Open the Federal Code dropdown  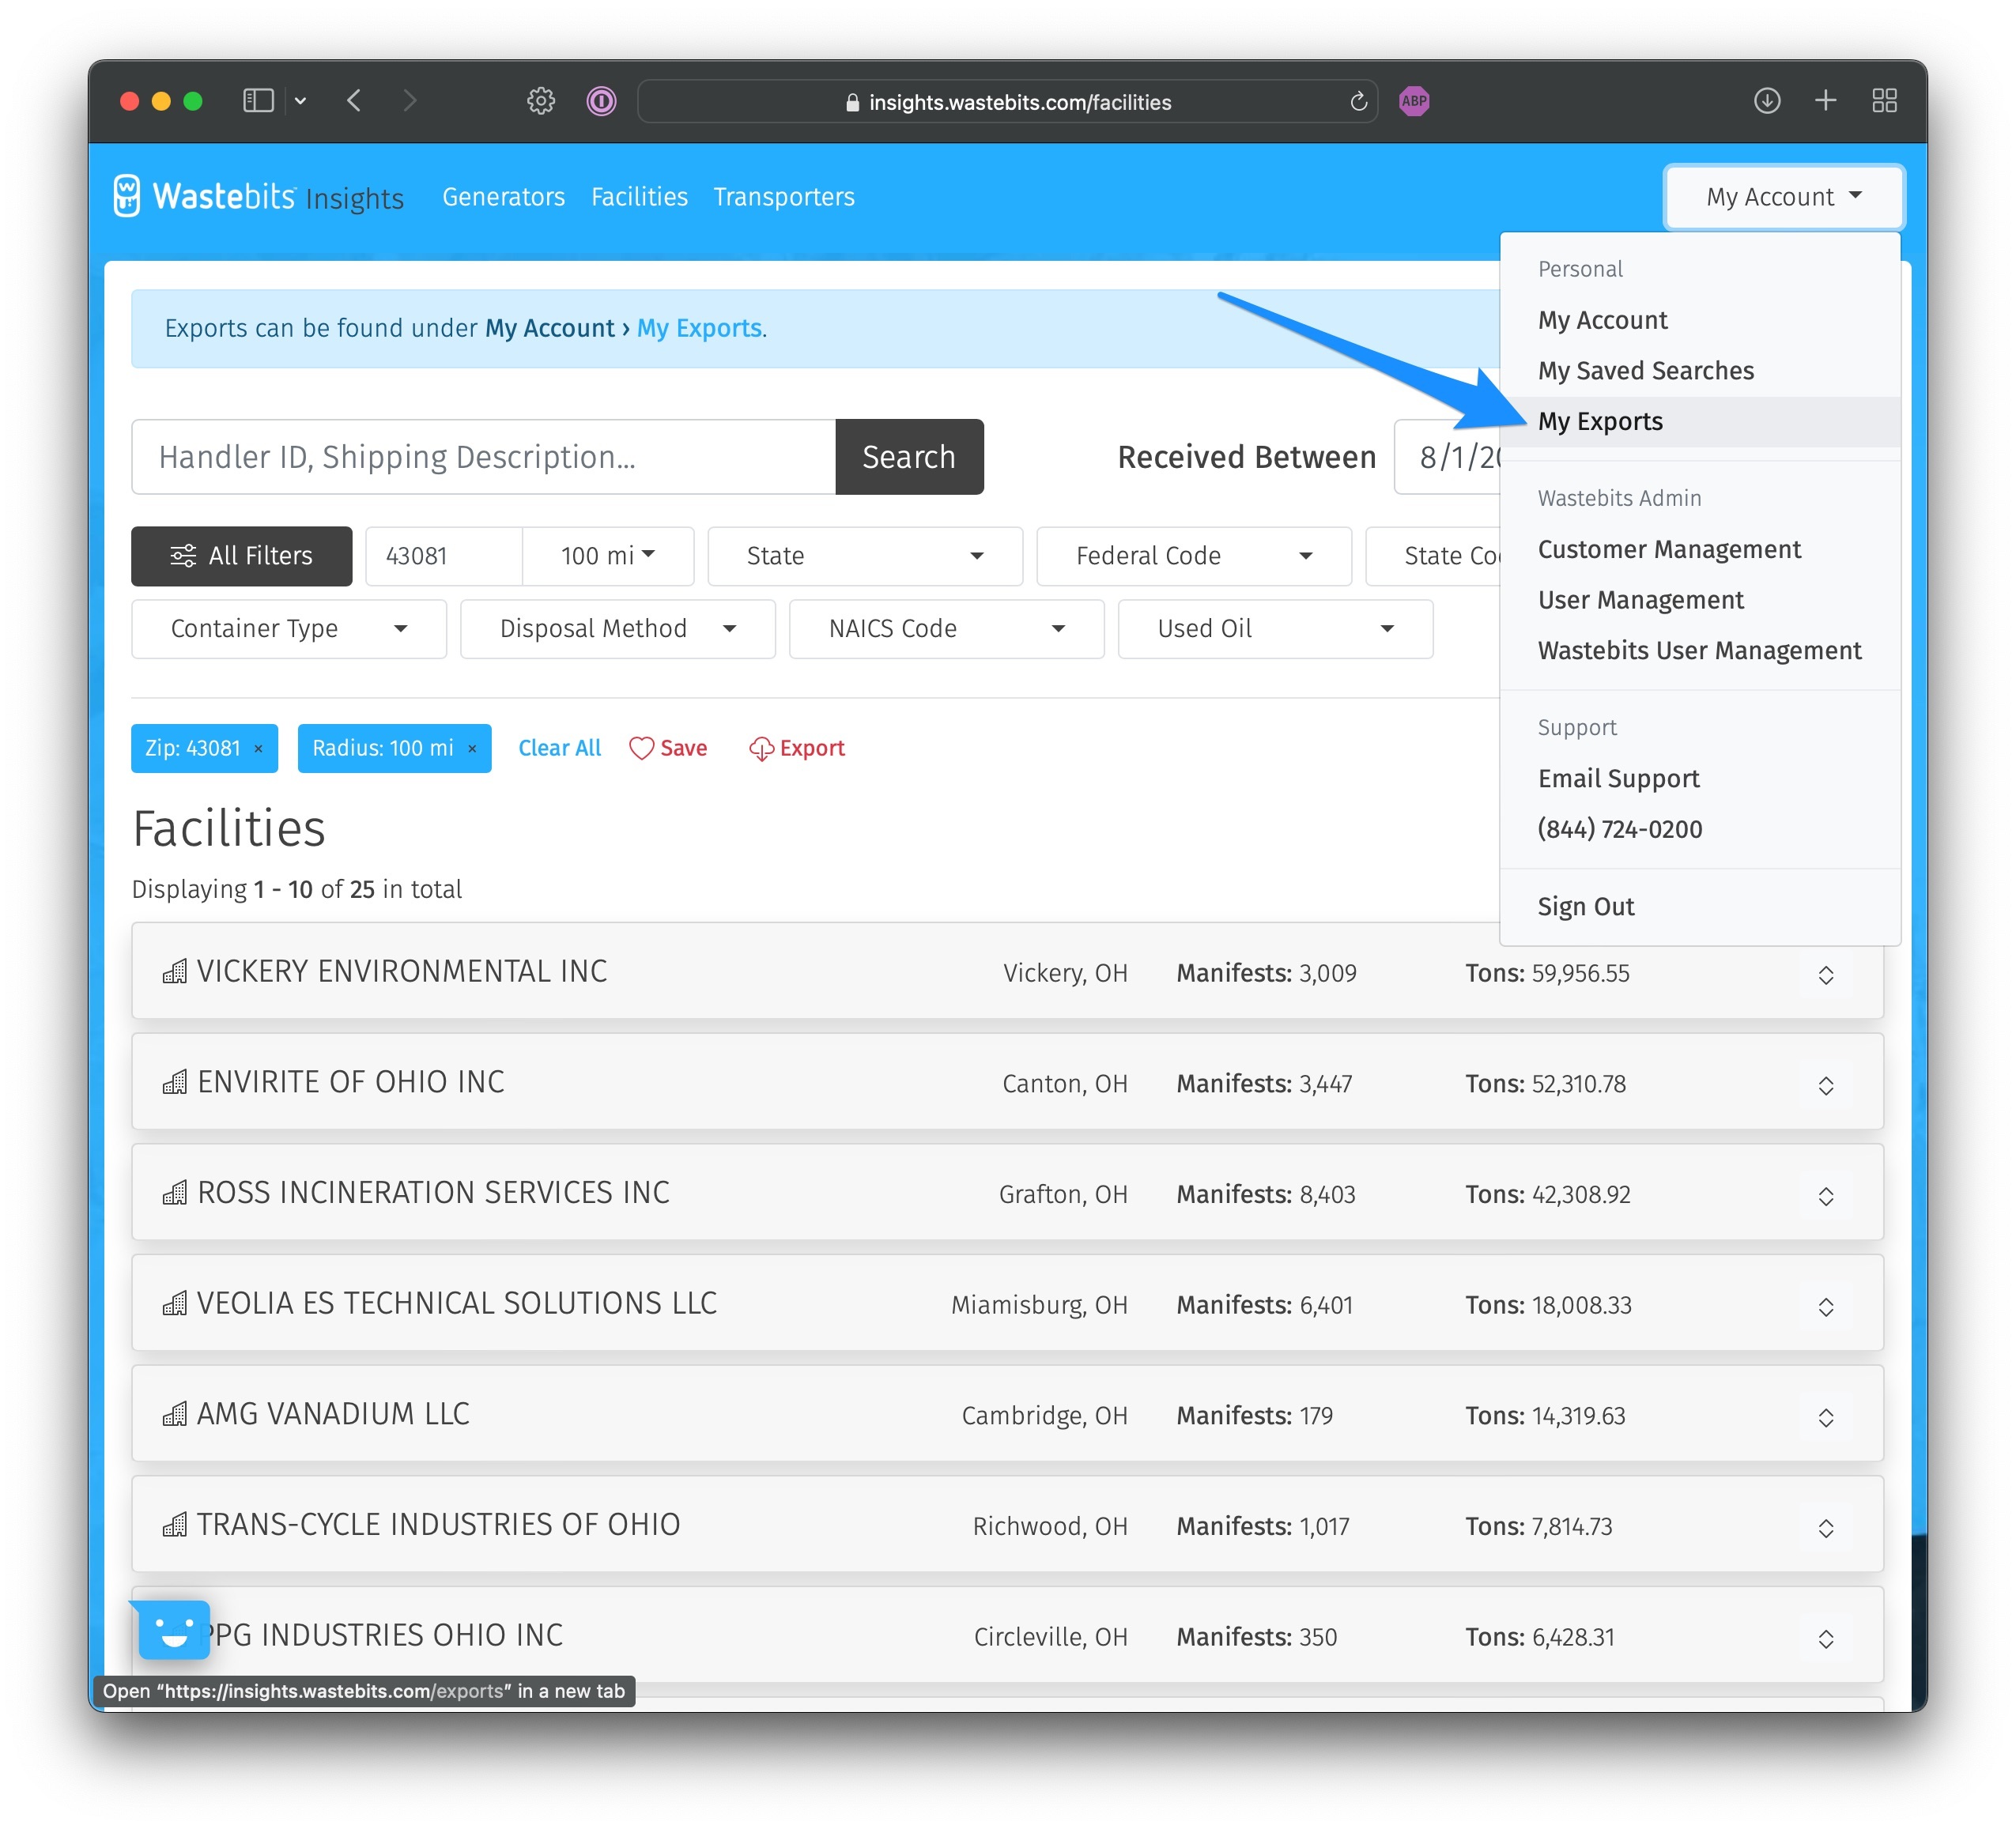(1193, 556)
